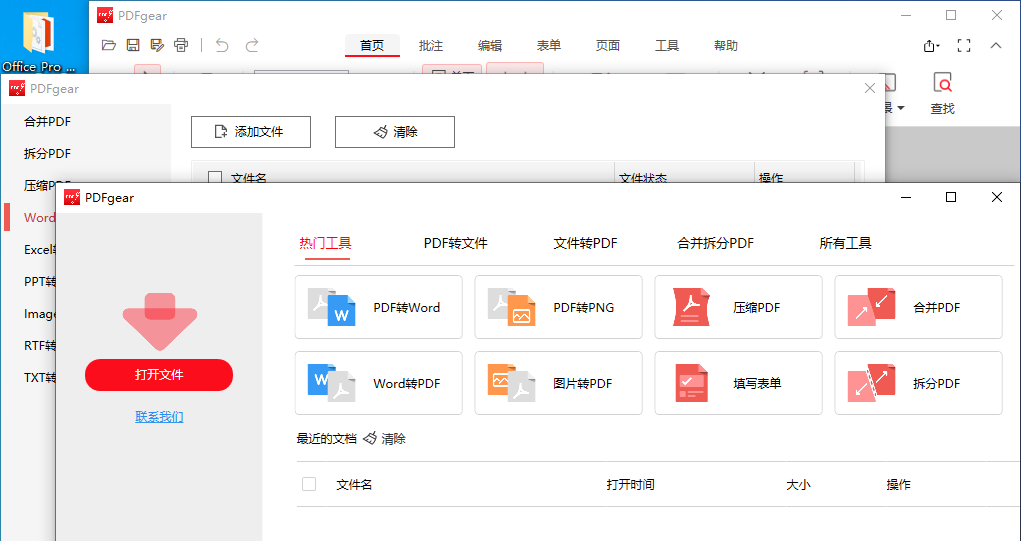
Task: Click the 文件名 column header in recent documents
Action: 354,484
